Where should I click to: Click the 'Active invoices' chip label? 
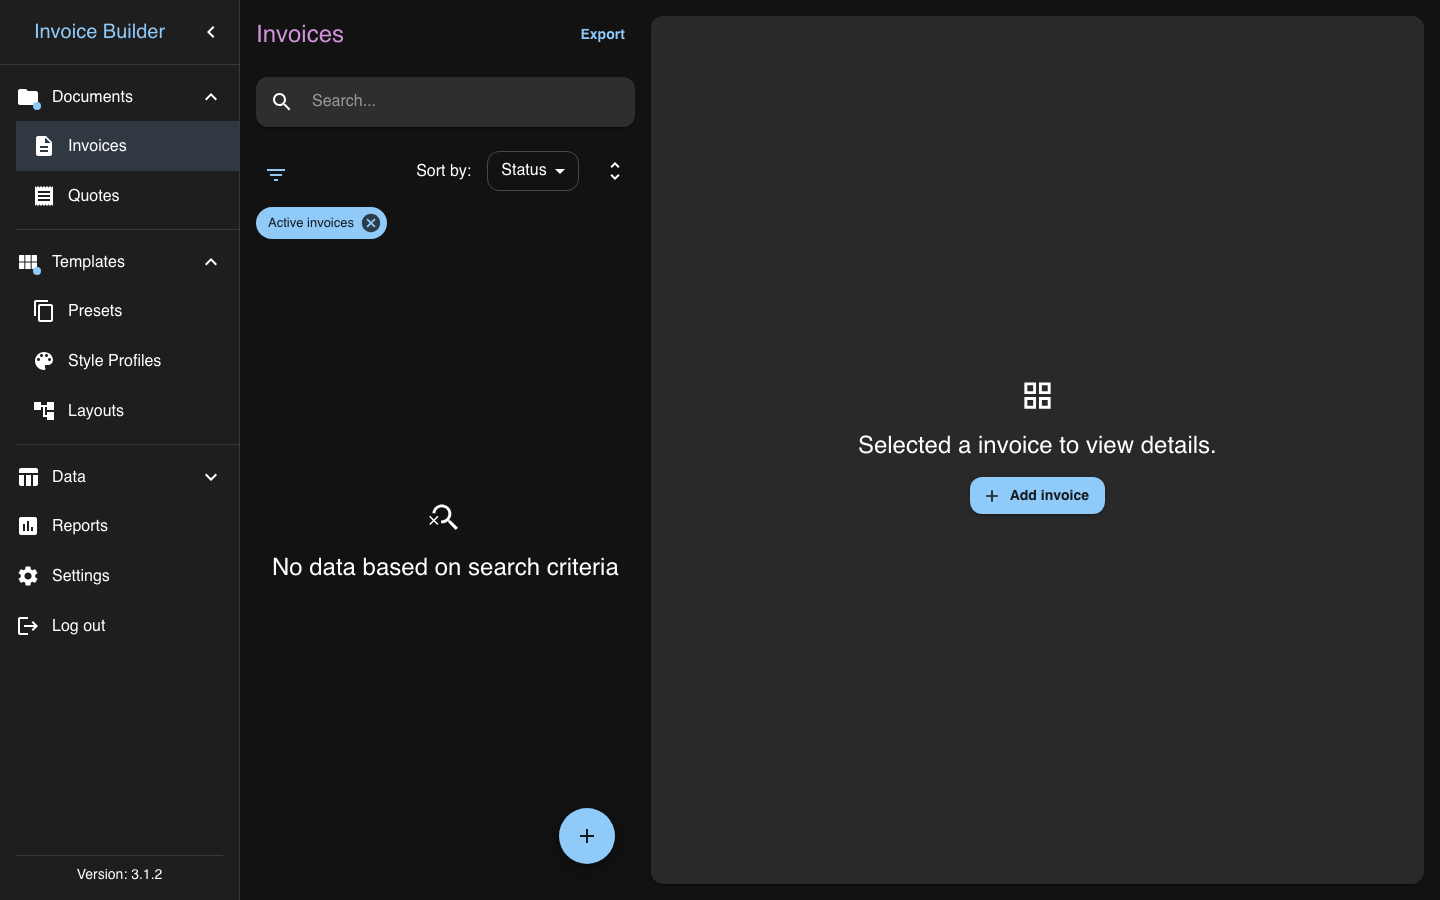311,223
